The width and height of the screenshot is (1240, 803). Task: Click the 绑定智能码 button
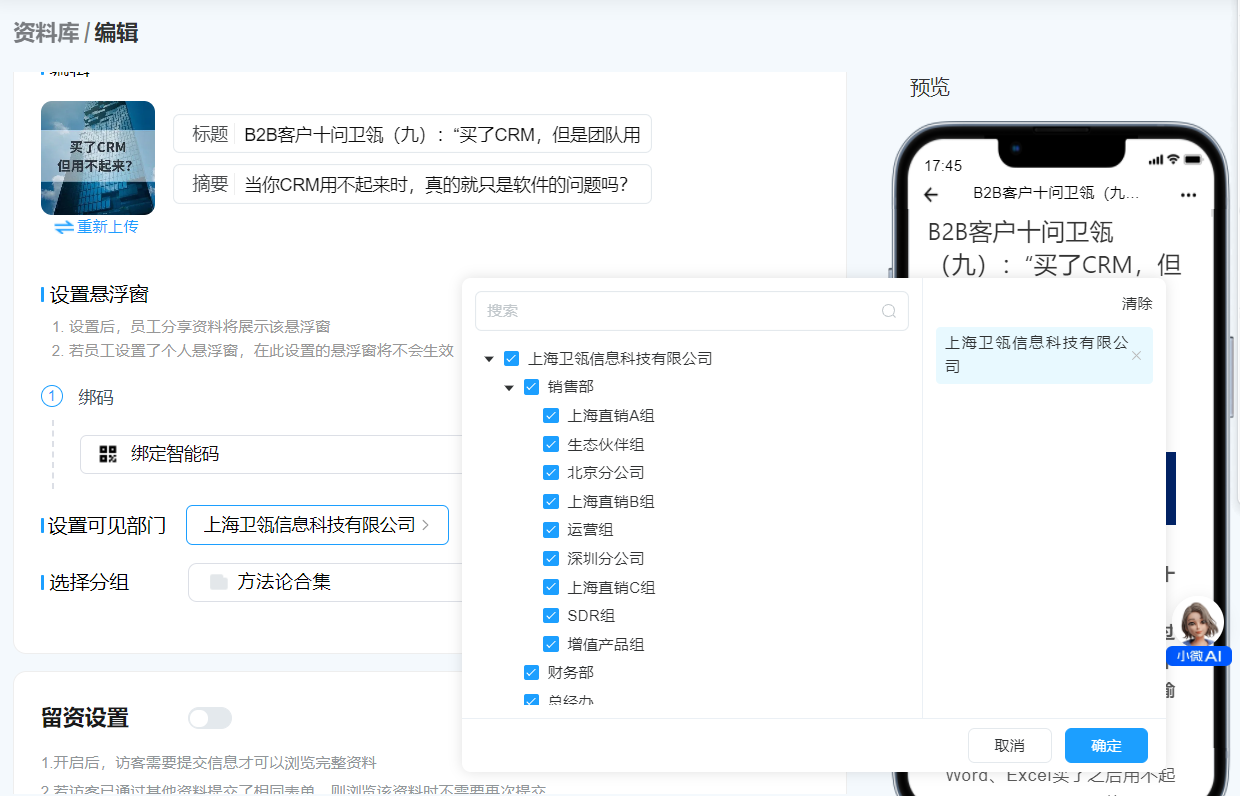coord(272,454)
